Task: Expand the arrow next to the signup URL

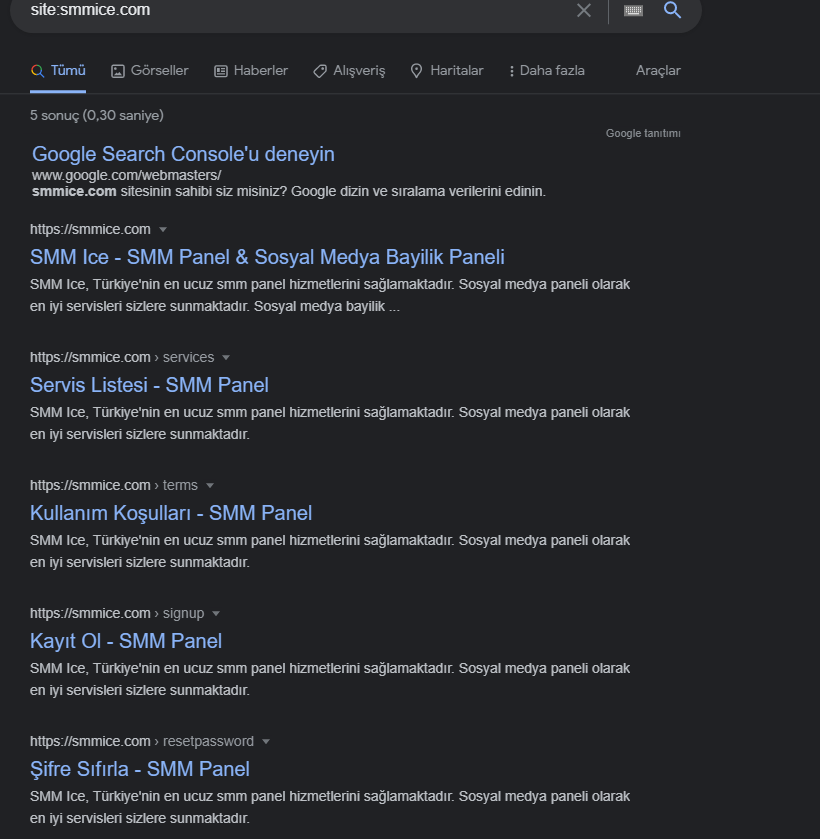Action: (216, 613)
